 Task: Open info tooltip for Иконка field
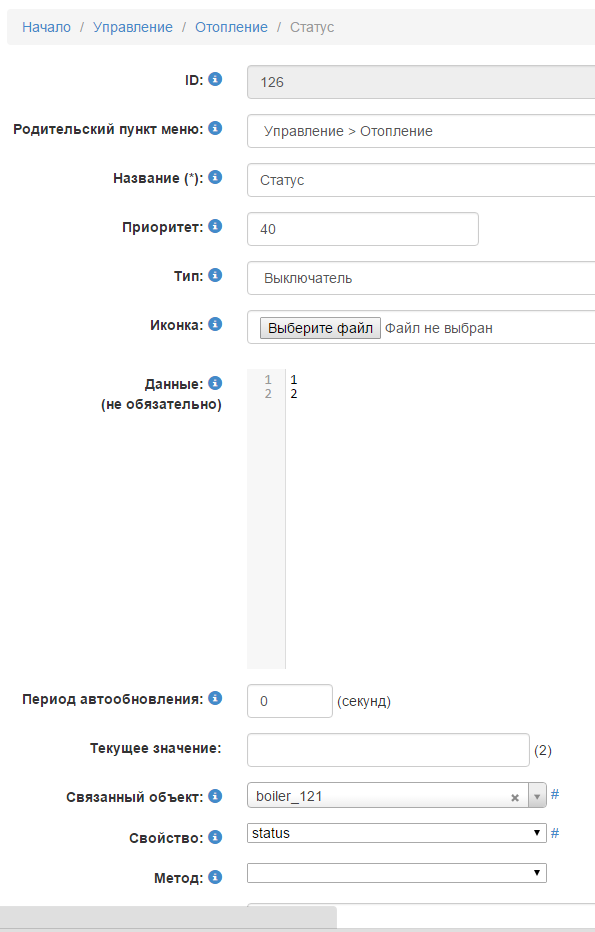(216, 326)
